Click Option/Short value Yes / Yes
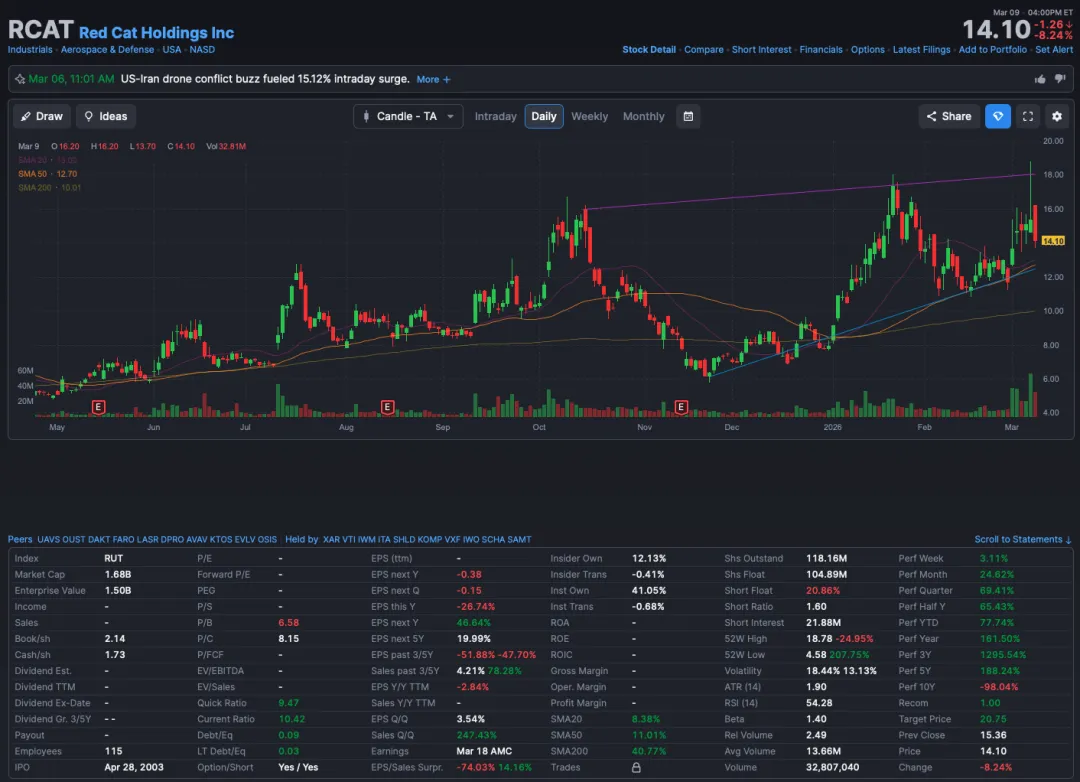1080x782 pixels. 298,767
